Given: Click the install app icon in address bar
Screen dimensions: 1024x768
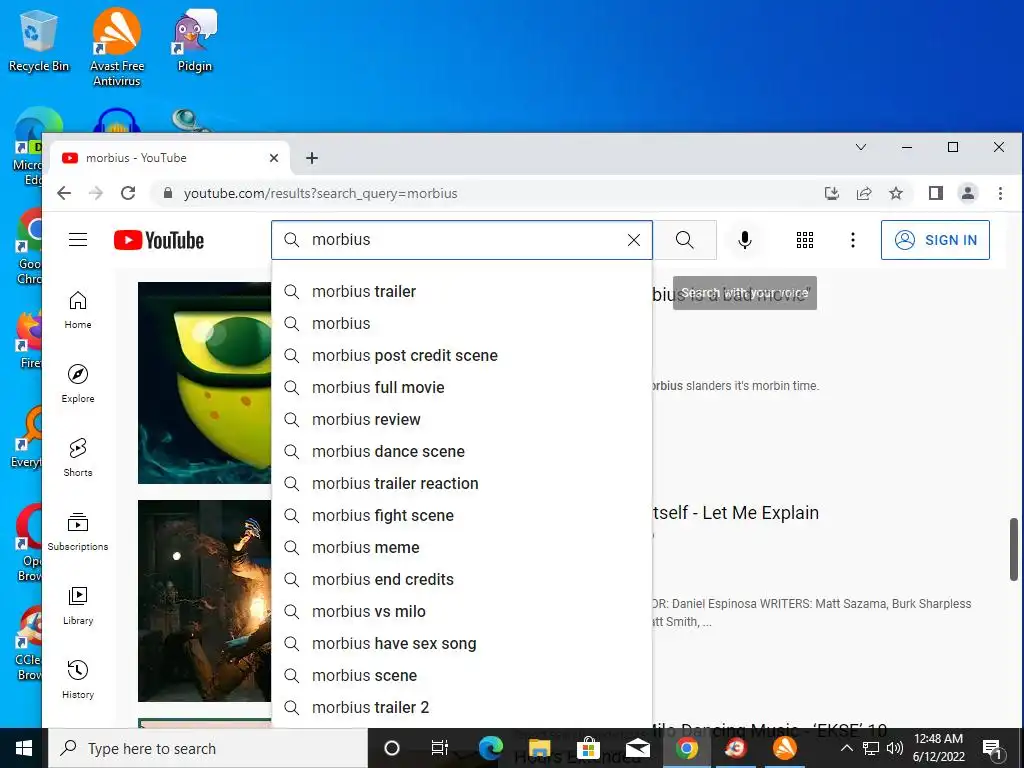Looking at the screenshot, I should coord(831,193).
